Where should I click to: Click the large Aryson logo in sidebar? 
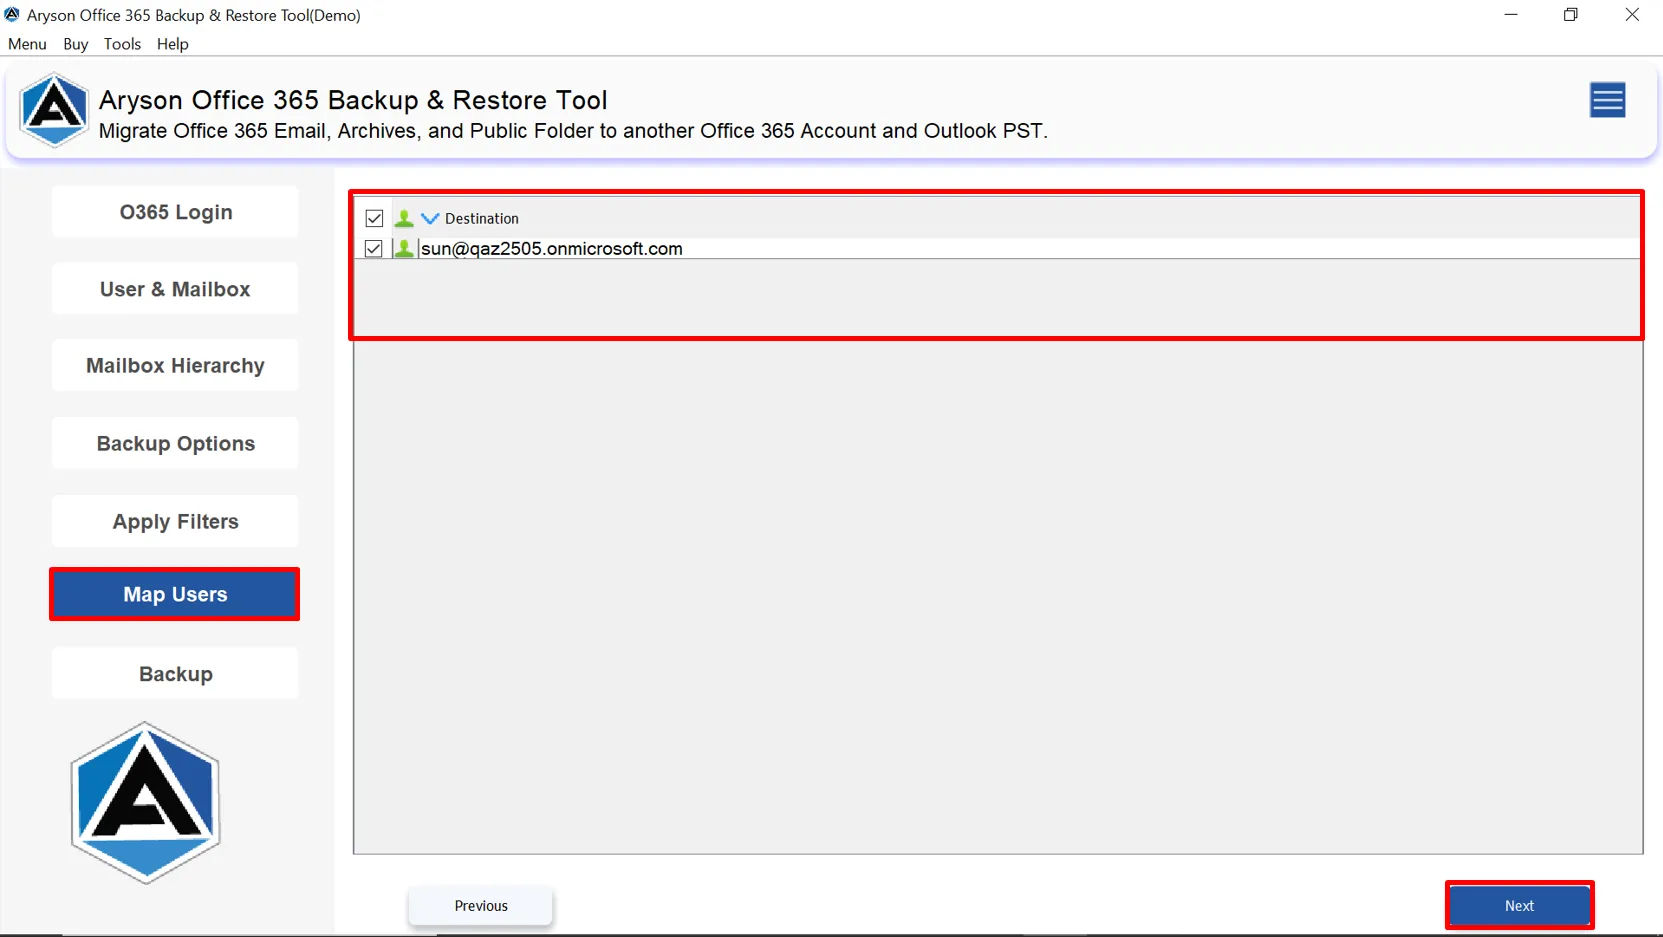145,803
